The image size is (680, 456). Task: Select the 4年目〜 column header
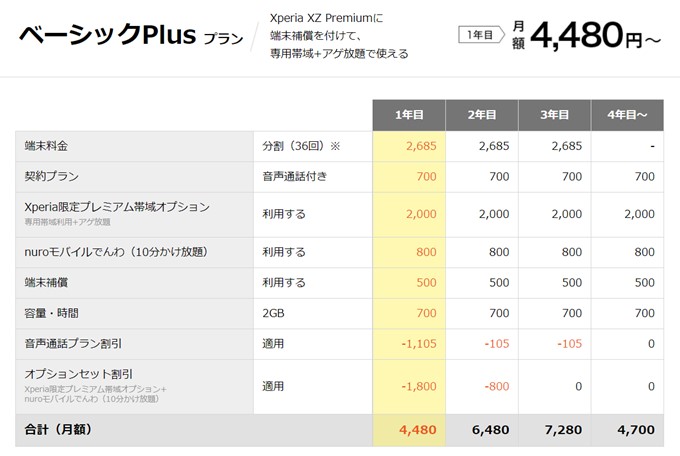627,116
